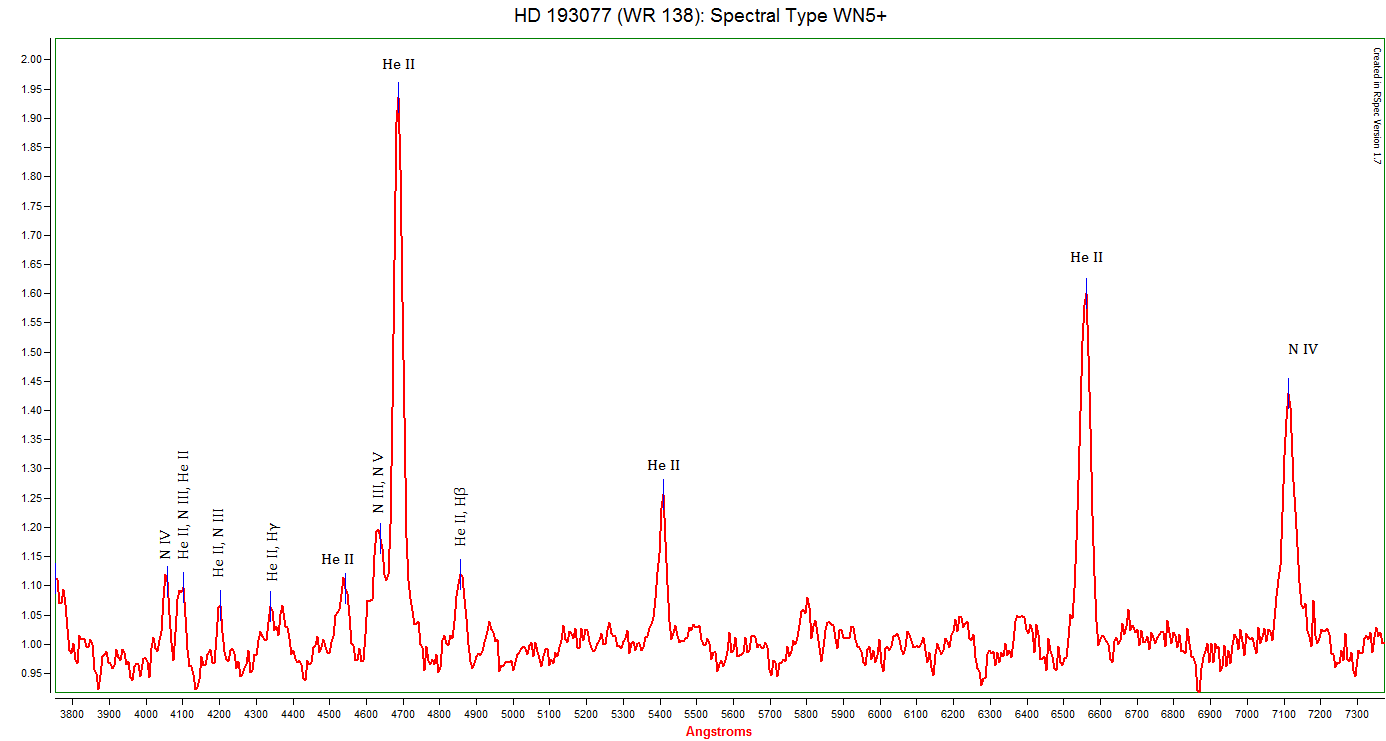The image size is (1386, 741).
Task: Click the 5400 x-axis tick value
Action: pos(660,714)
